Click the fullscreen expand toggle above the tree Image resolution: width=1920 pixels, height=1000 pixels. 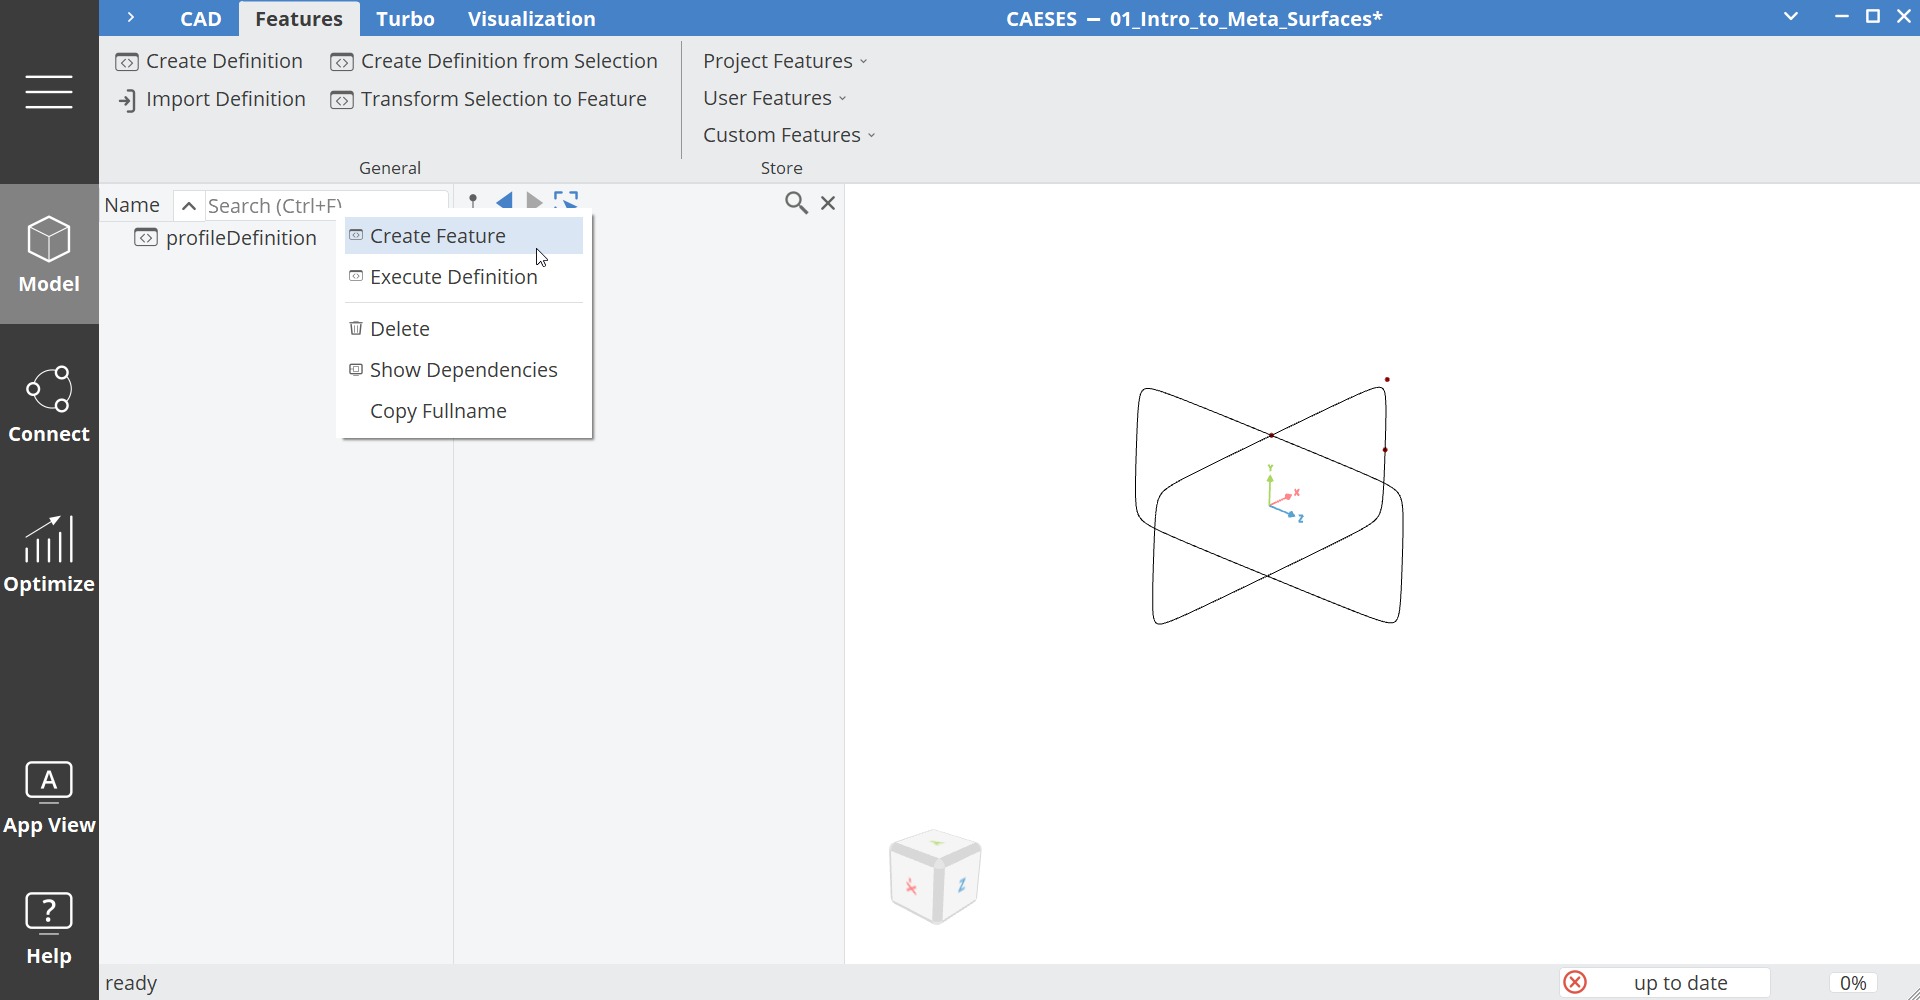pyautogui.click(x=566, y=200)
